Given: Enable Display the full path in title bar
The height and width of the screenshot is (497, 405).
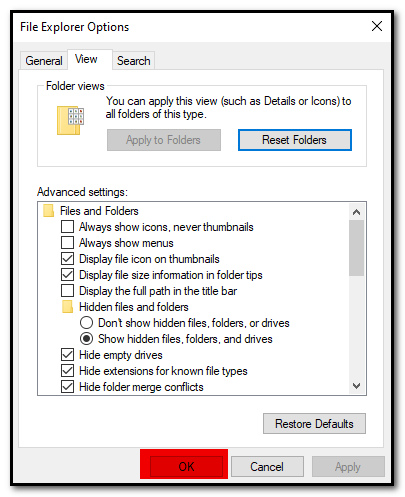Looking at the screenshot, I should [67, 291].
